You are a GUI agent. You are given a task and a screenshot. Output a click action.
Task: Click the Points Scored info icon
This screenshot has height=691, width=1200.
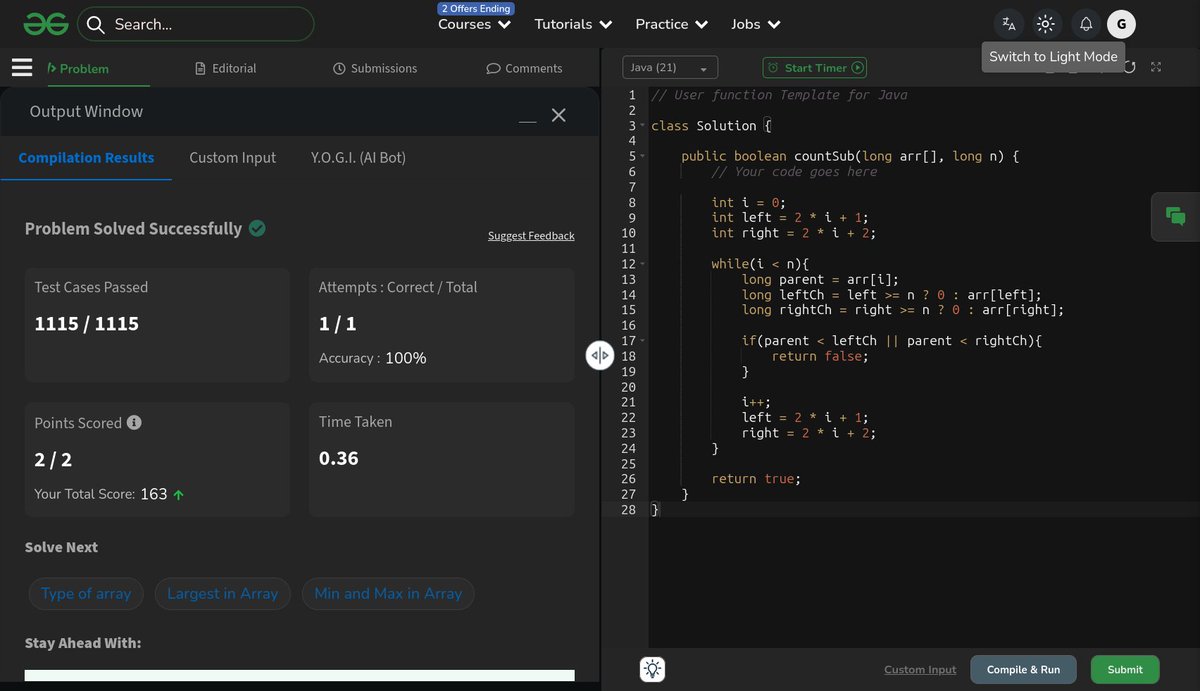click(134, 422)
